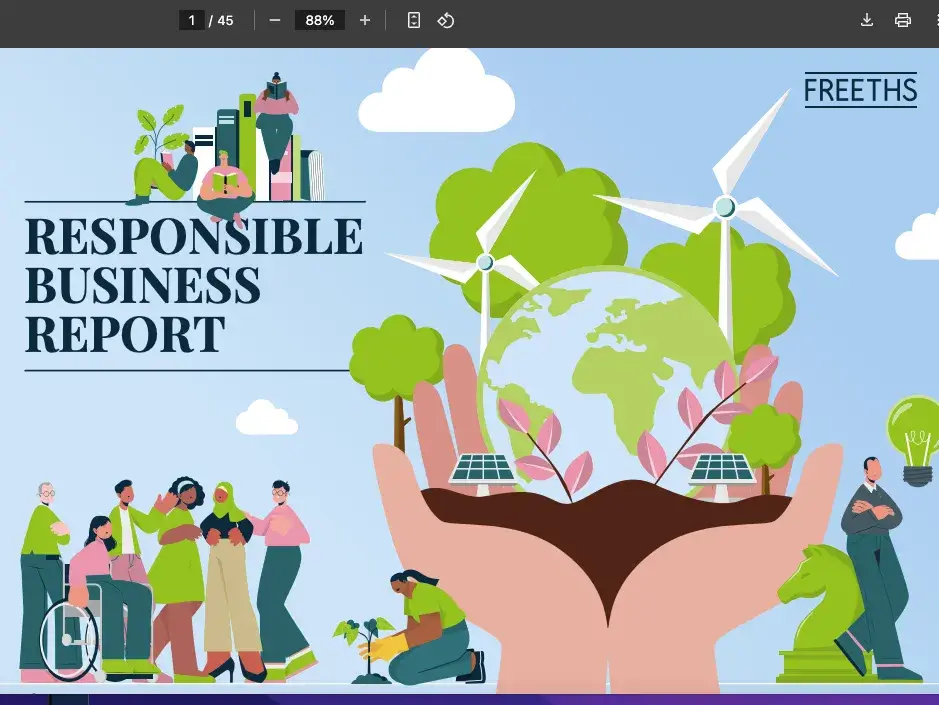Print the PDF document

click(903, 20)
